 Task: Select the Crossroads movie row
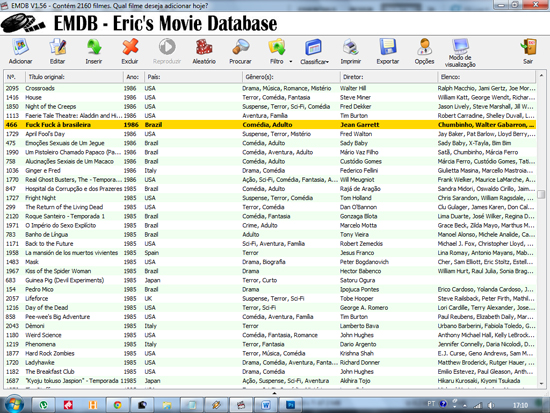[x=270, y=88]
